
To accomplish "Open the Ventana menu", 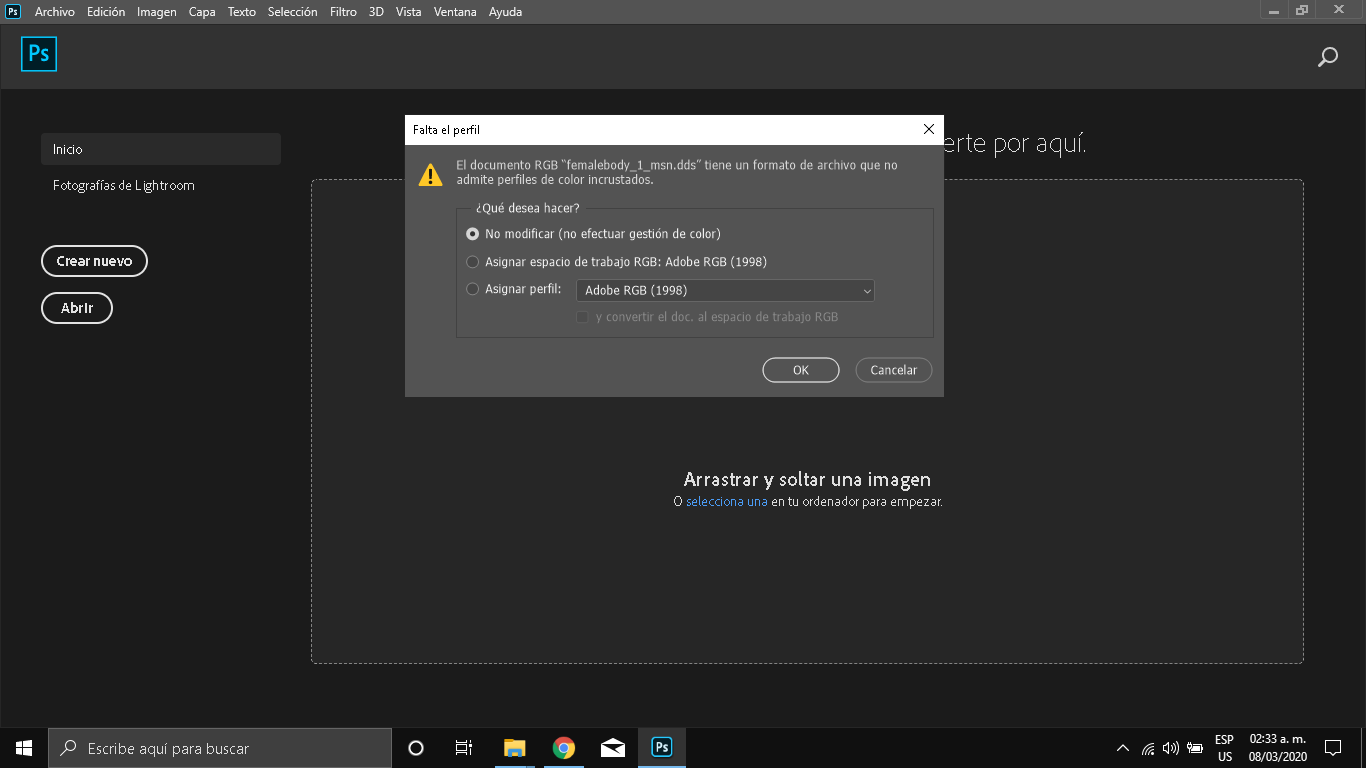I will (455, 12).
